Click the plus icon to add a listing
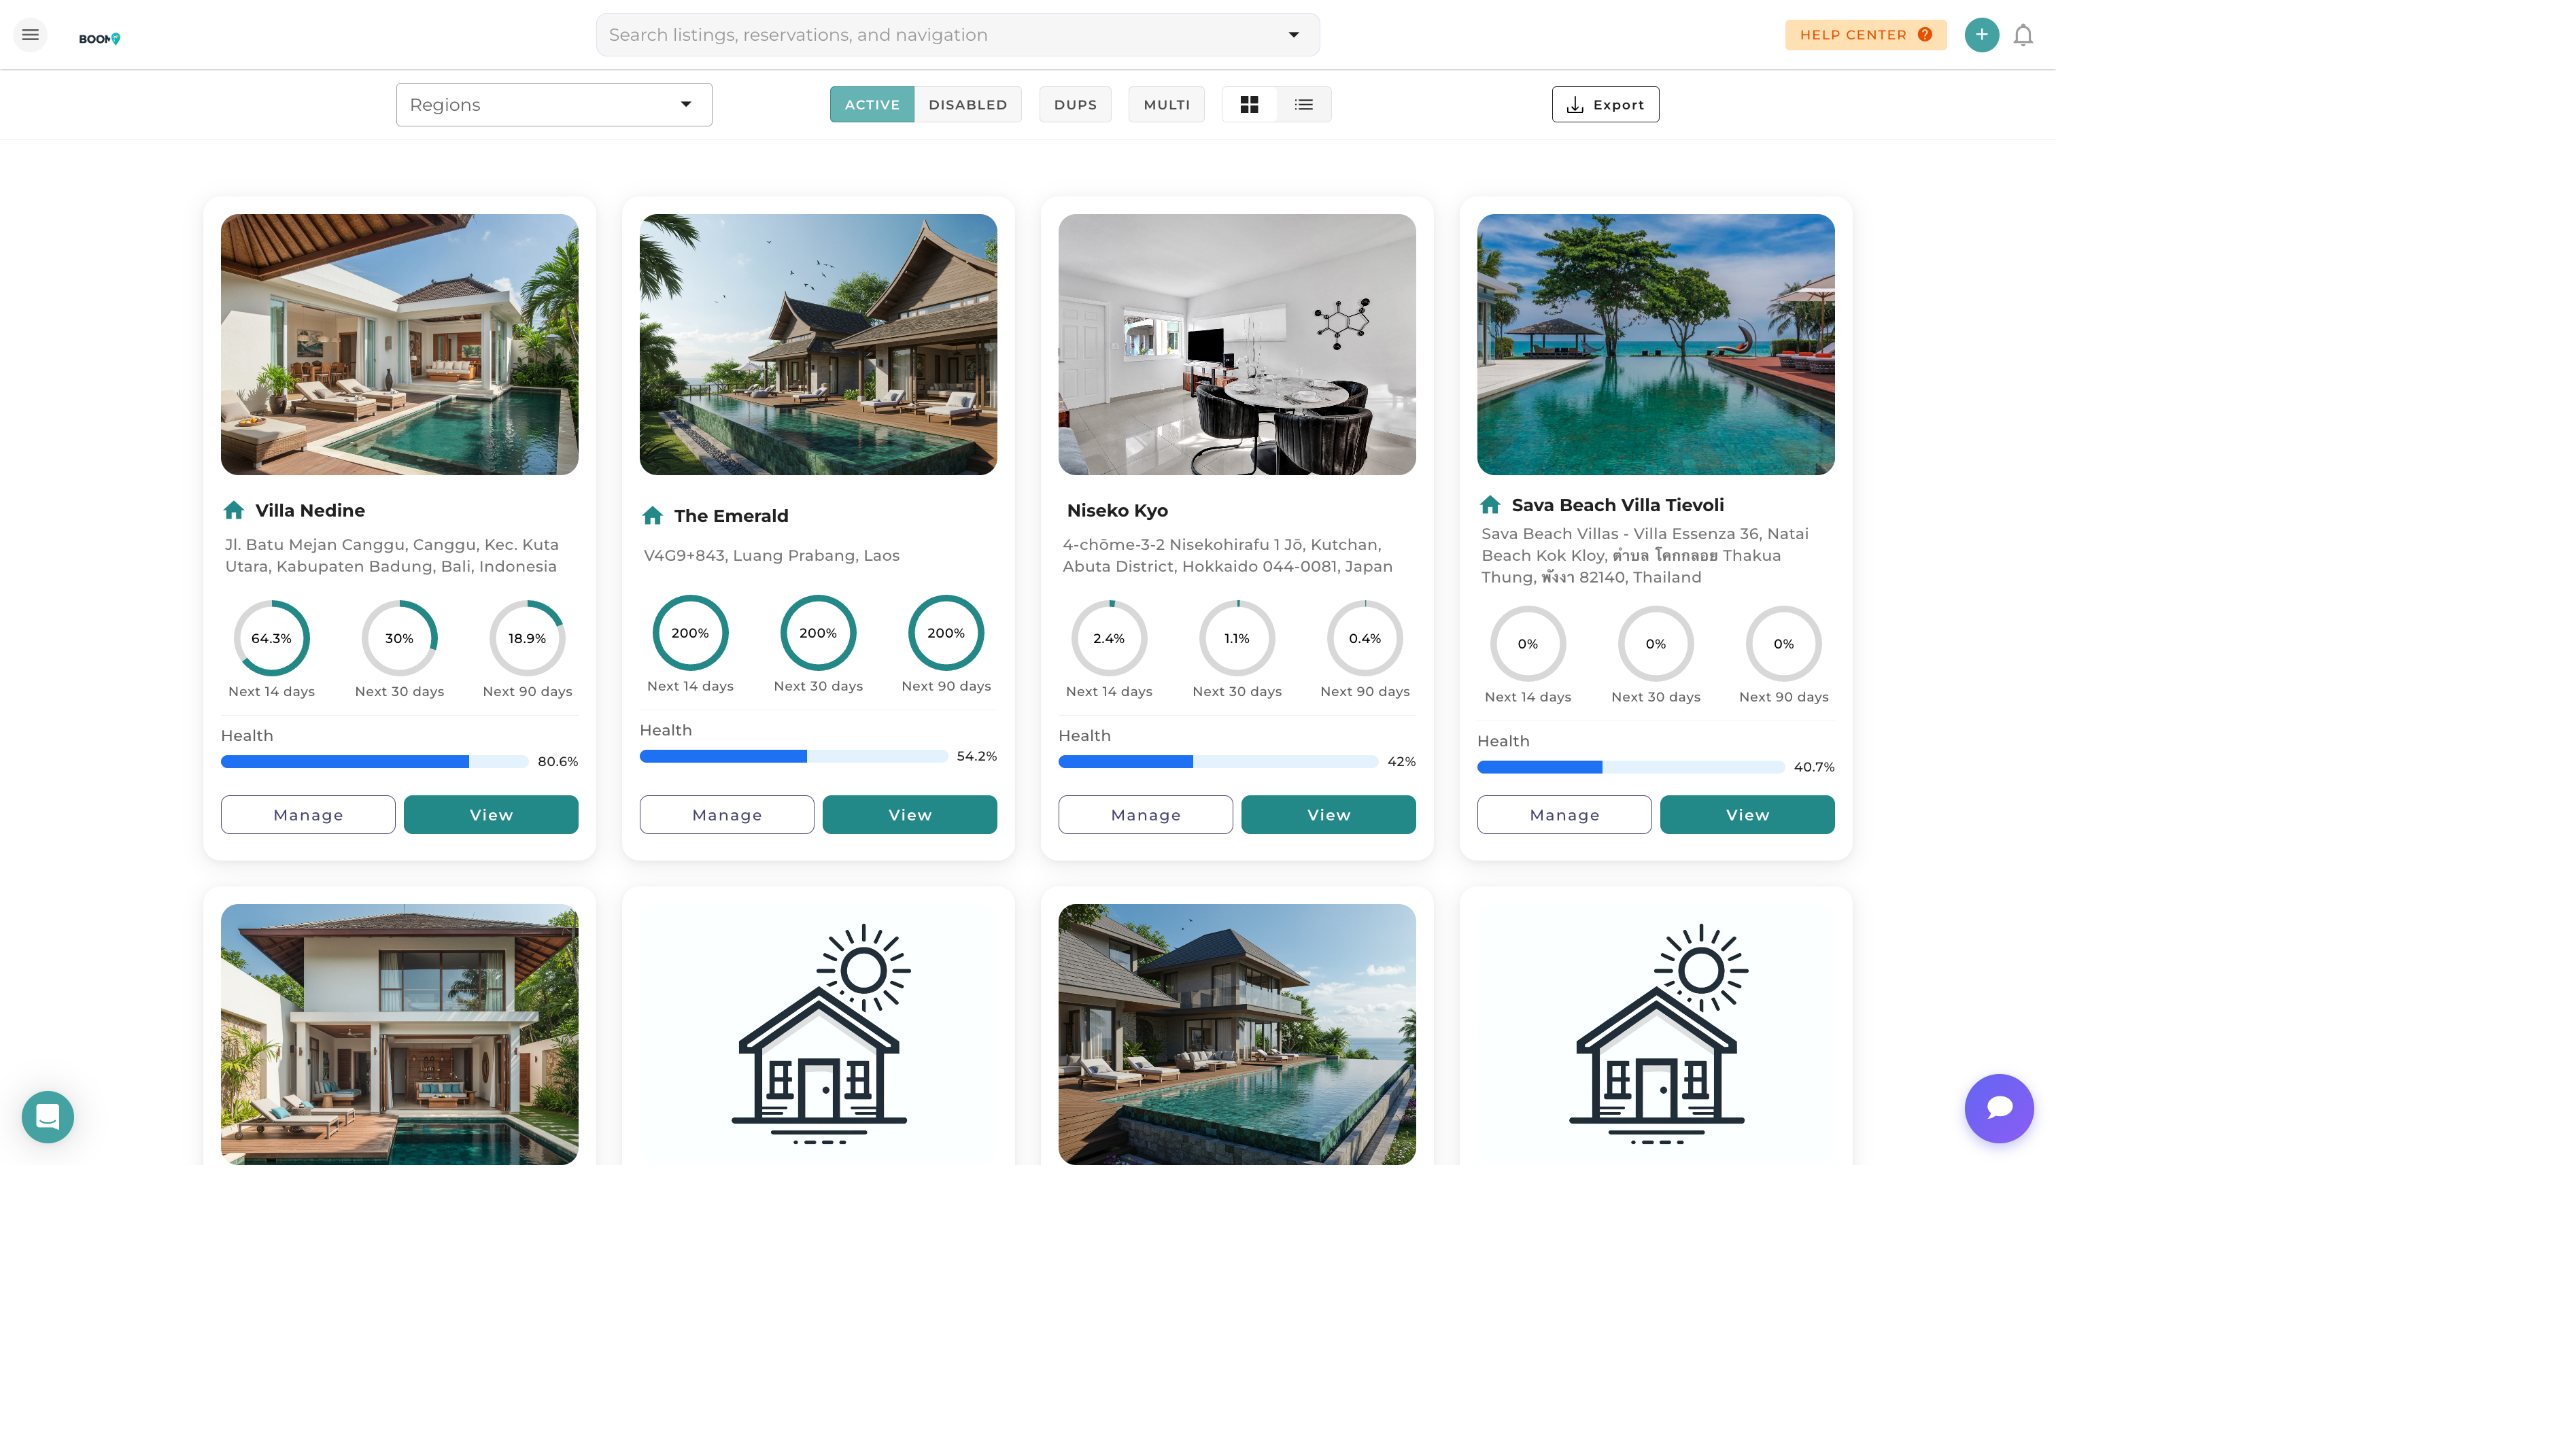Screen dimensions: 2570x1456 point(1981,34)
